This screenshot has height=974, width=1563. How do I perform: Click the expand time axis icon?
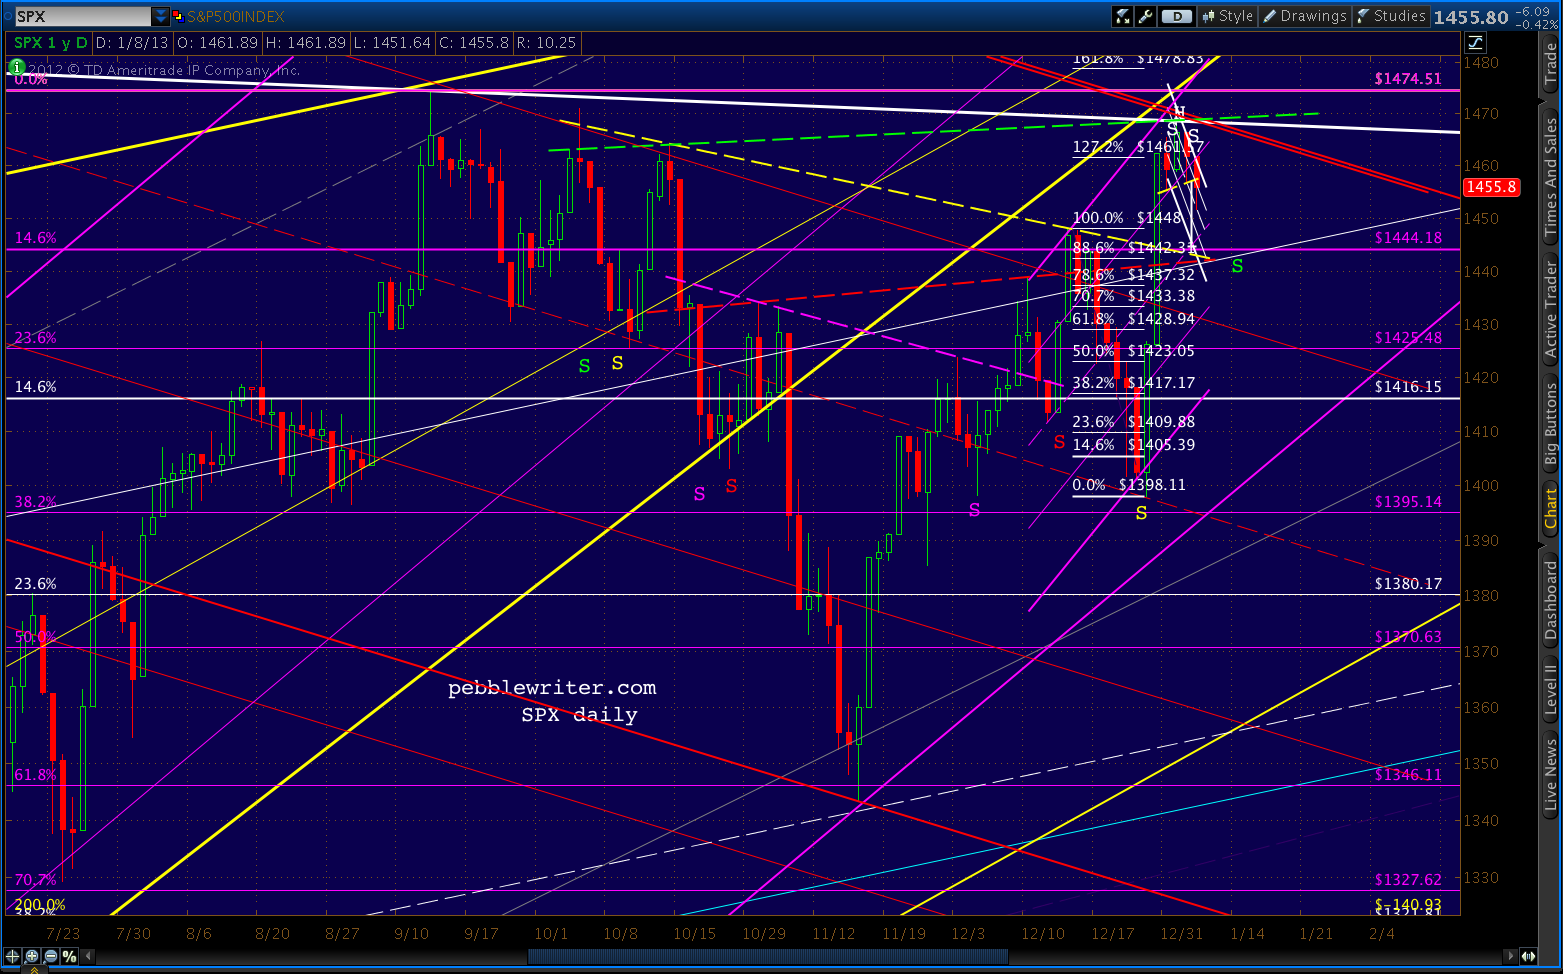click(1529, 956)
